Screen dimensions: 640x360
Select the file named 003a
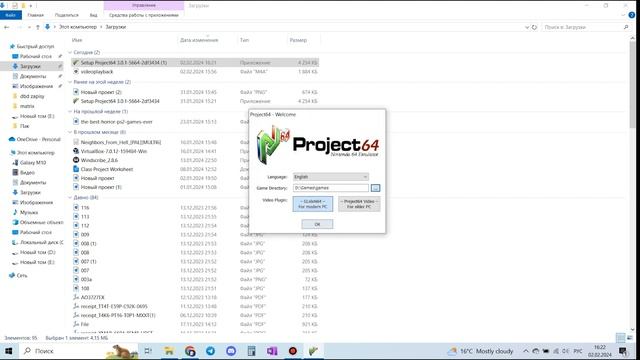(x=86, y=279)
